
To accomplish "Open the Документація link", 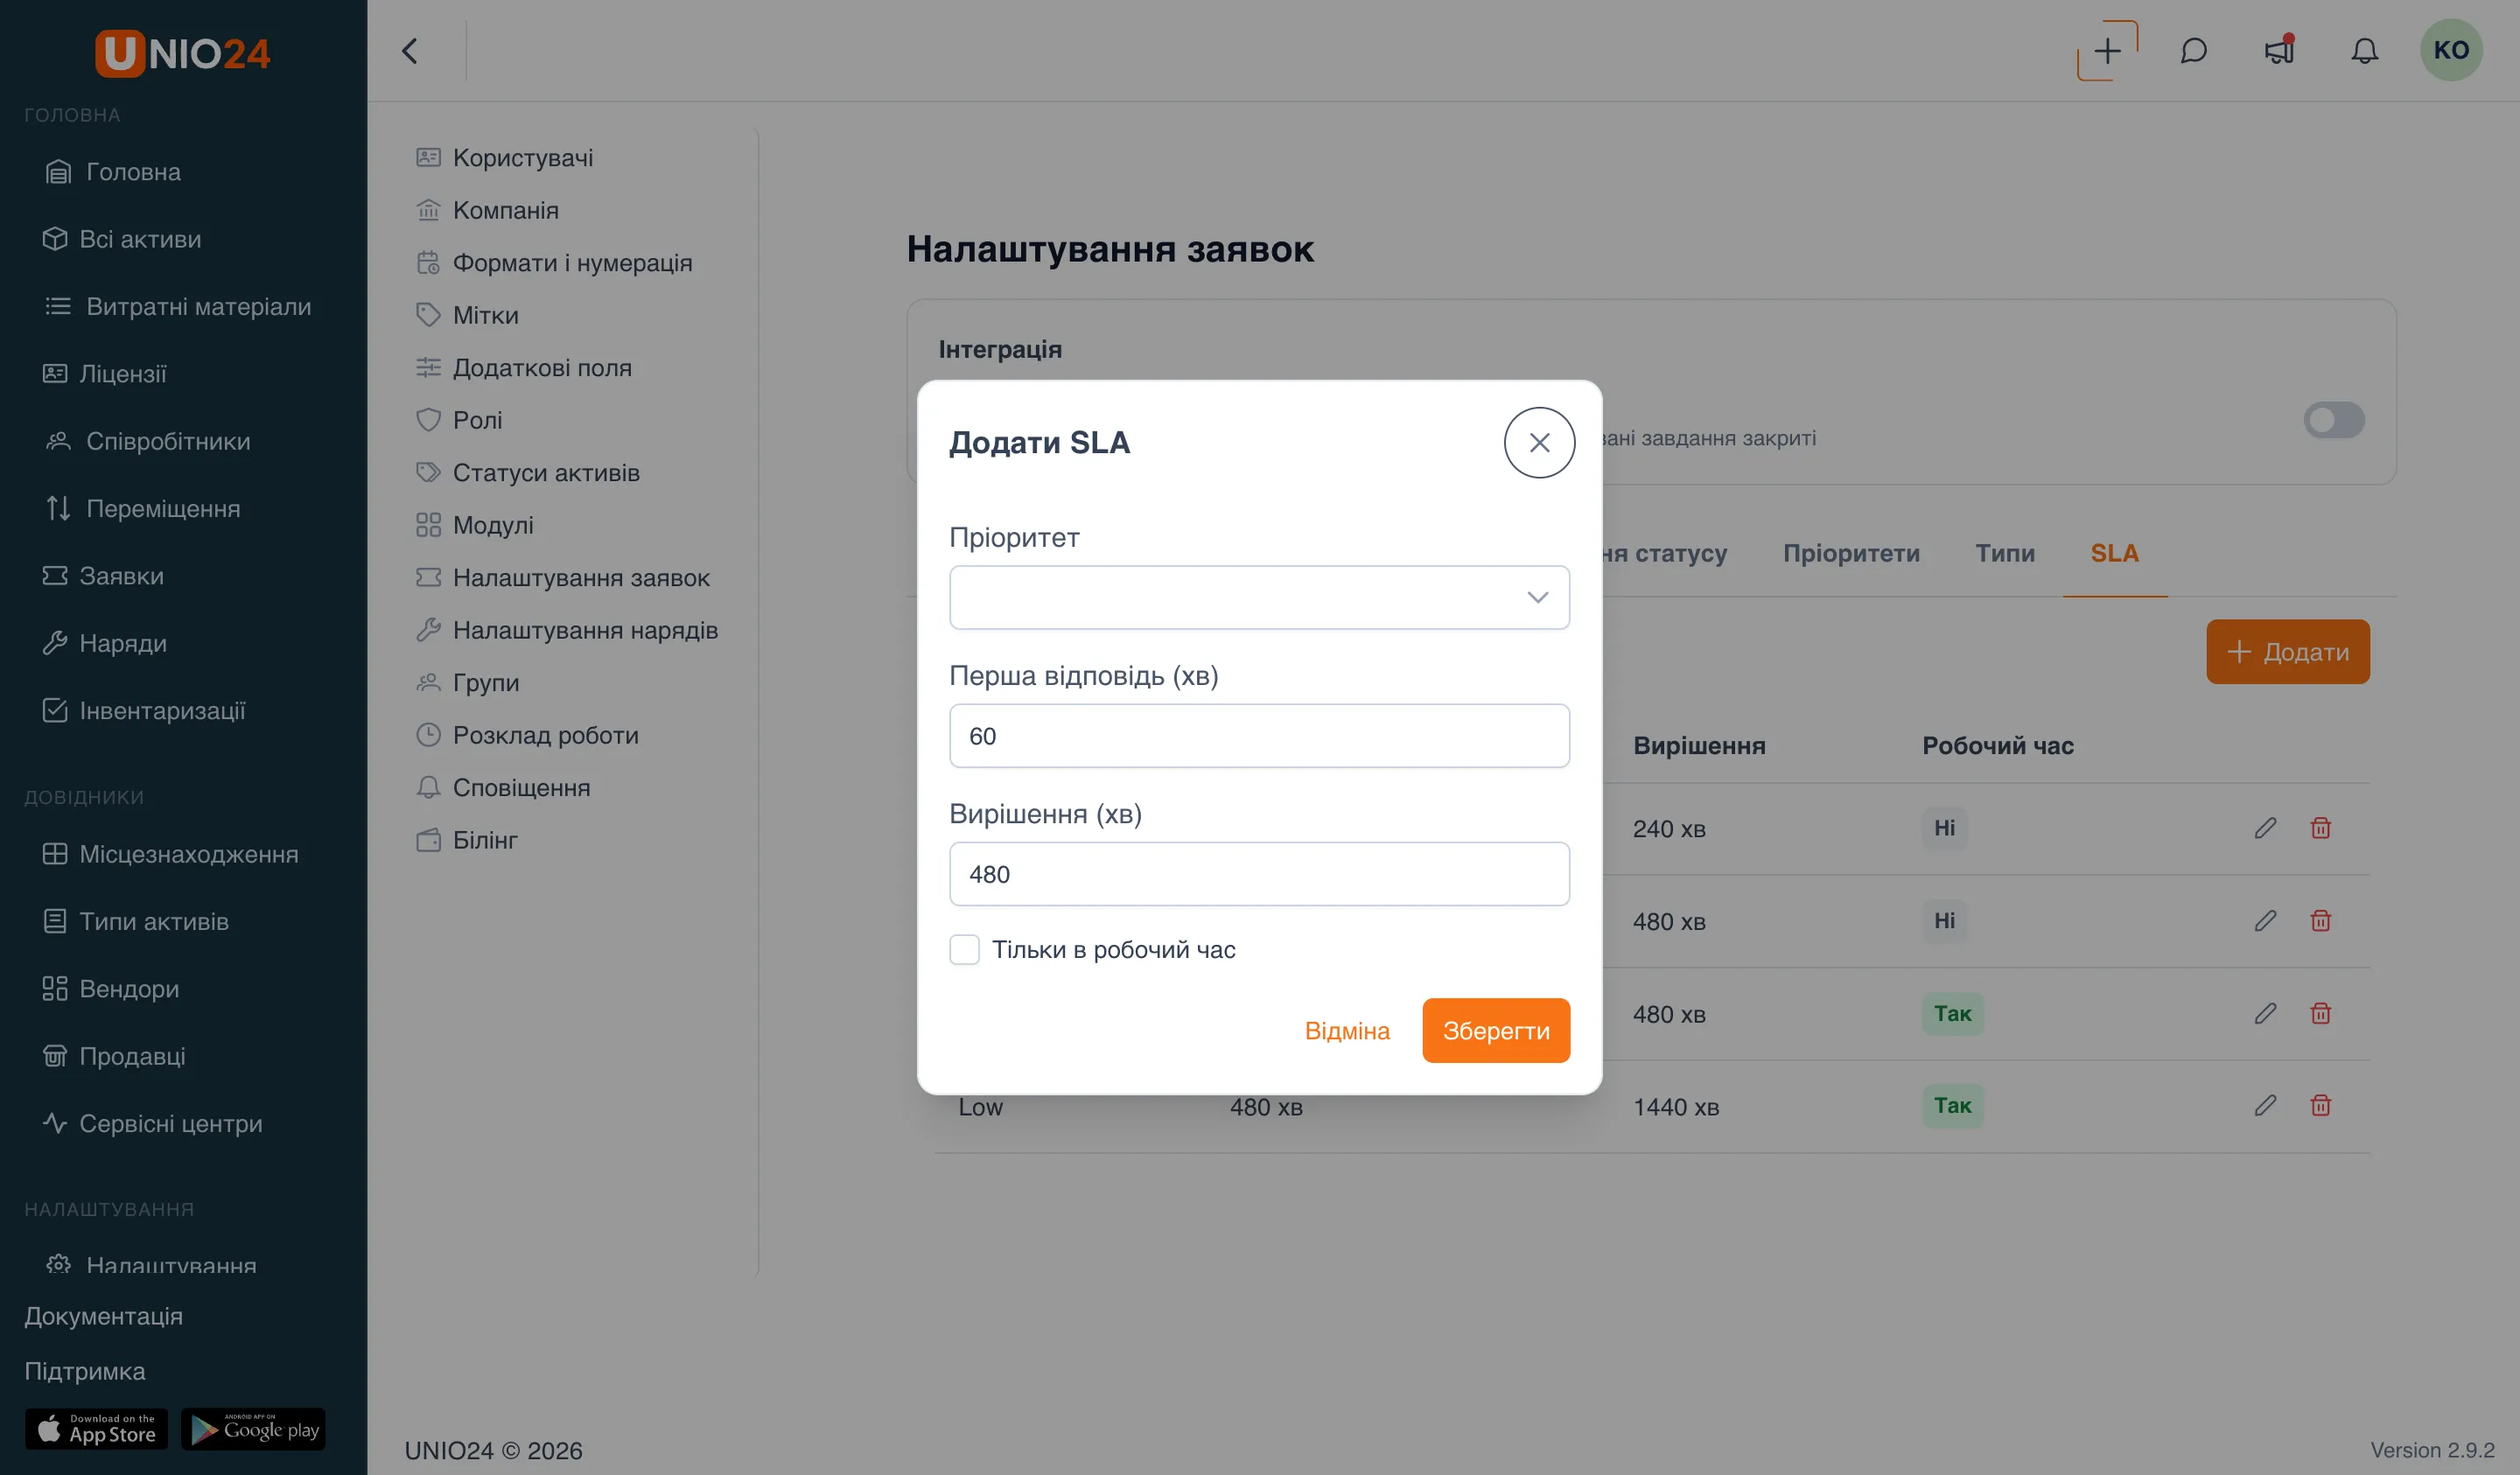I will click(103, 1316).
